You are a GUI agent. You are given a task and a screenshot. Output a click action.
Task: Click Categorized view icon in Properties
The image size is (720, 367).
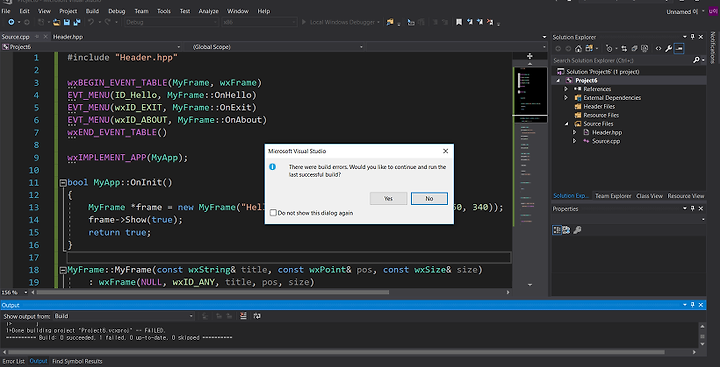[x=557, y=230]
